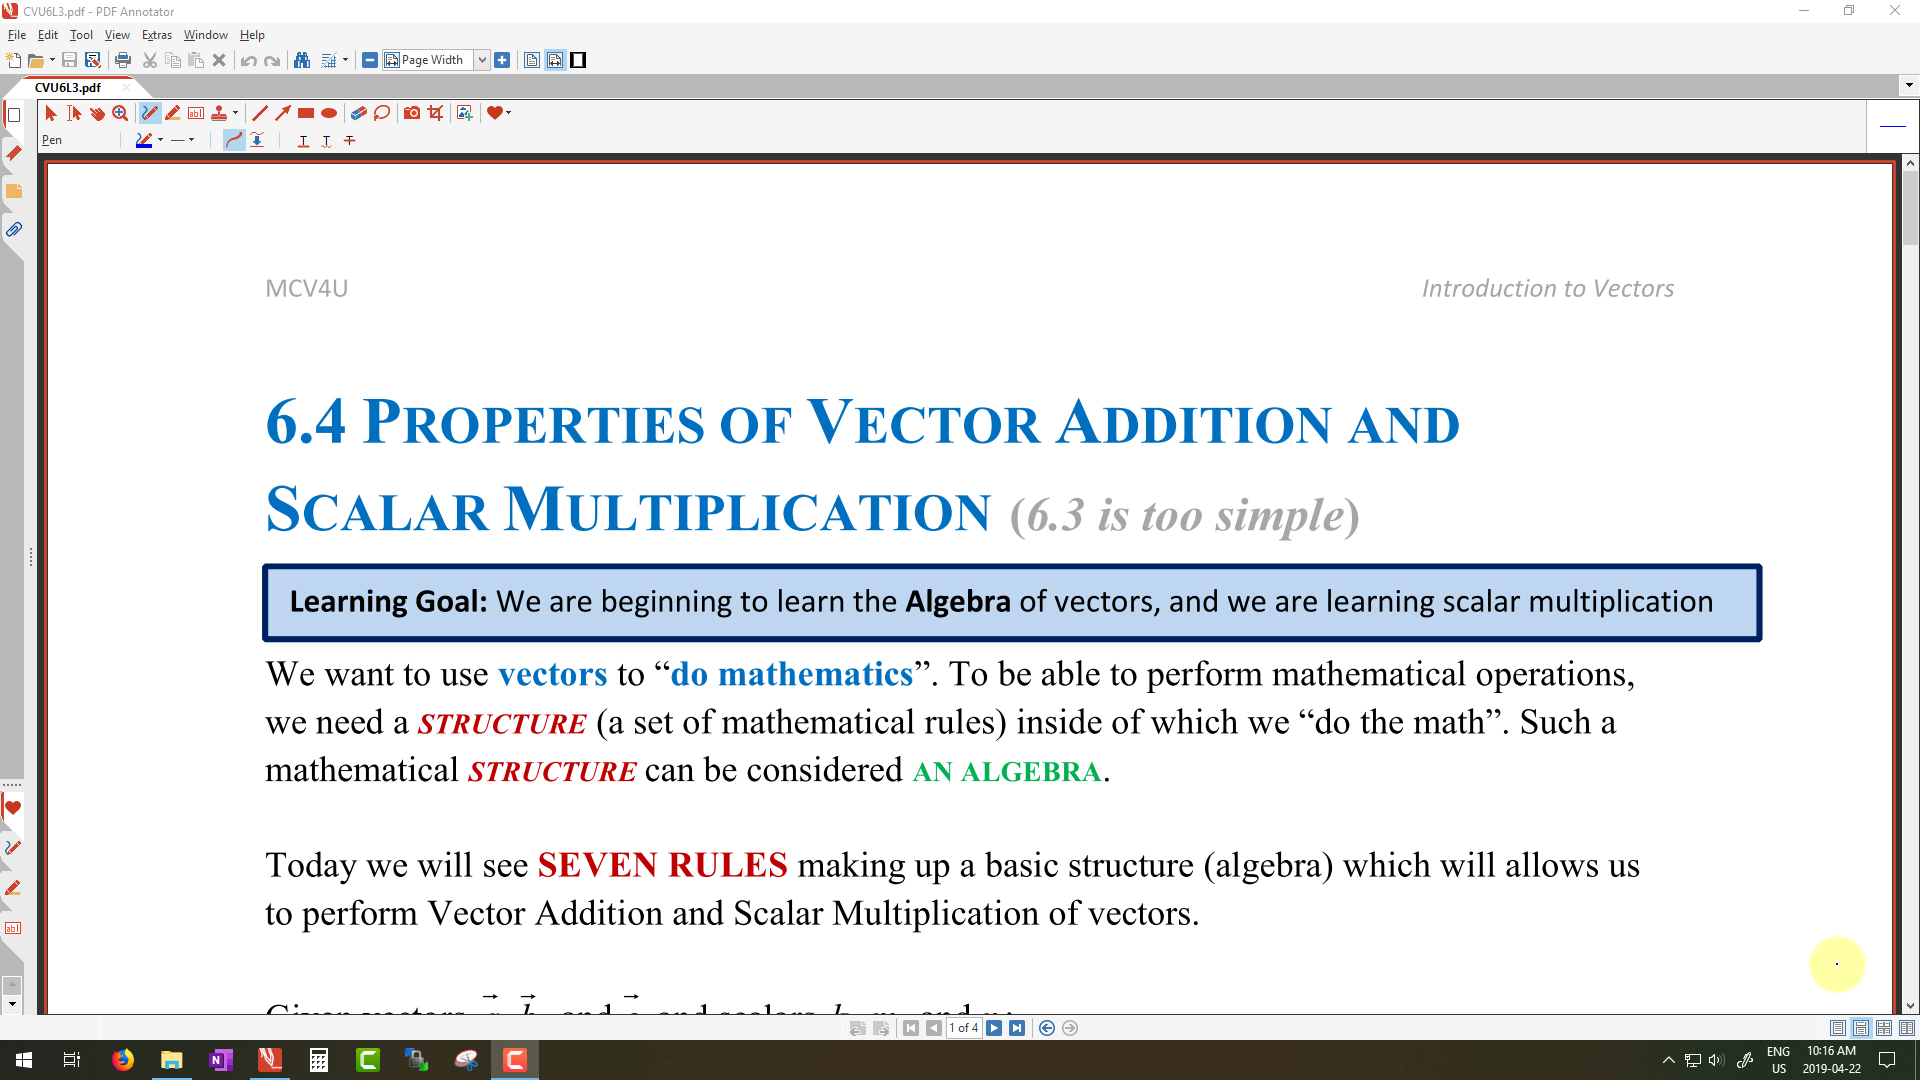Select the Eraser tool
The height and width of the screenshot is (1080, 1920).
pos(358,113)
